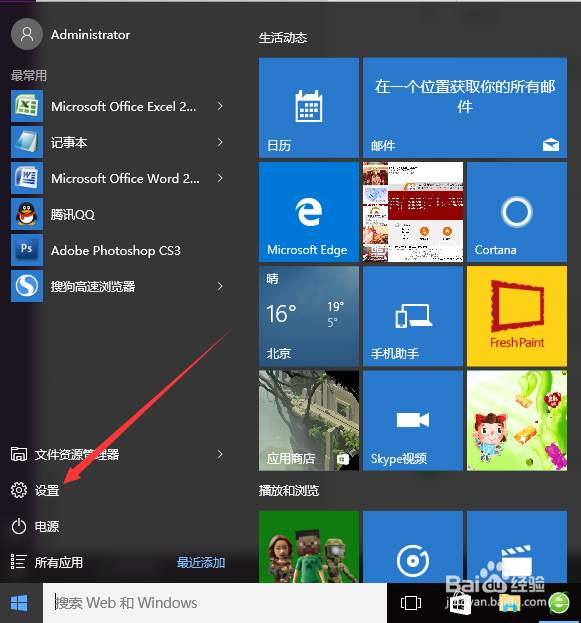The width and height of the screenshot is (581, 623).
Task: Open Task View on the taskbar
Action: tap(411, 603)
